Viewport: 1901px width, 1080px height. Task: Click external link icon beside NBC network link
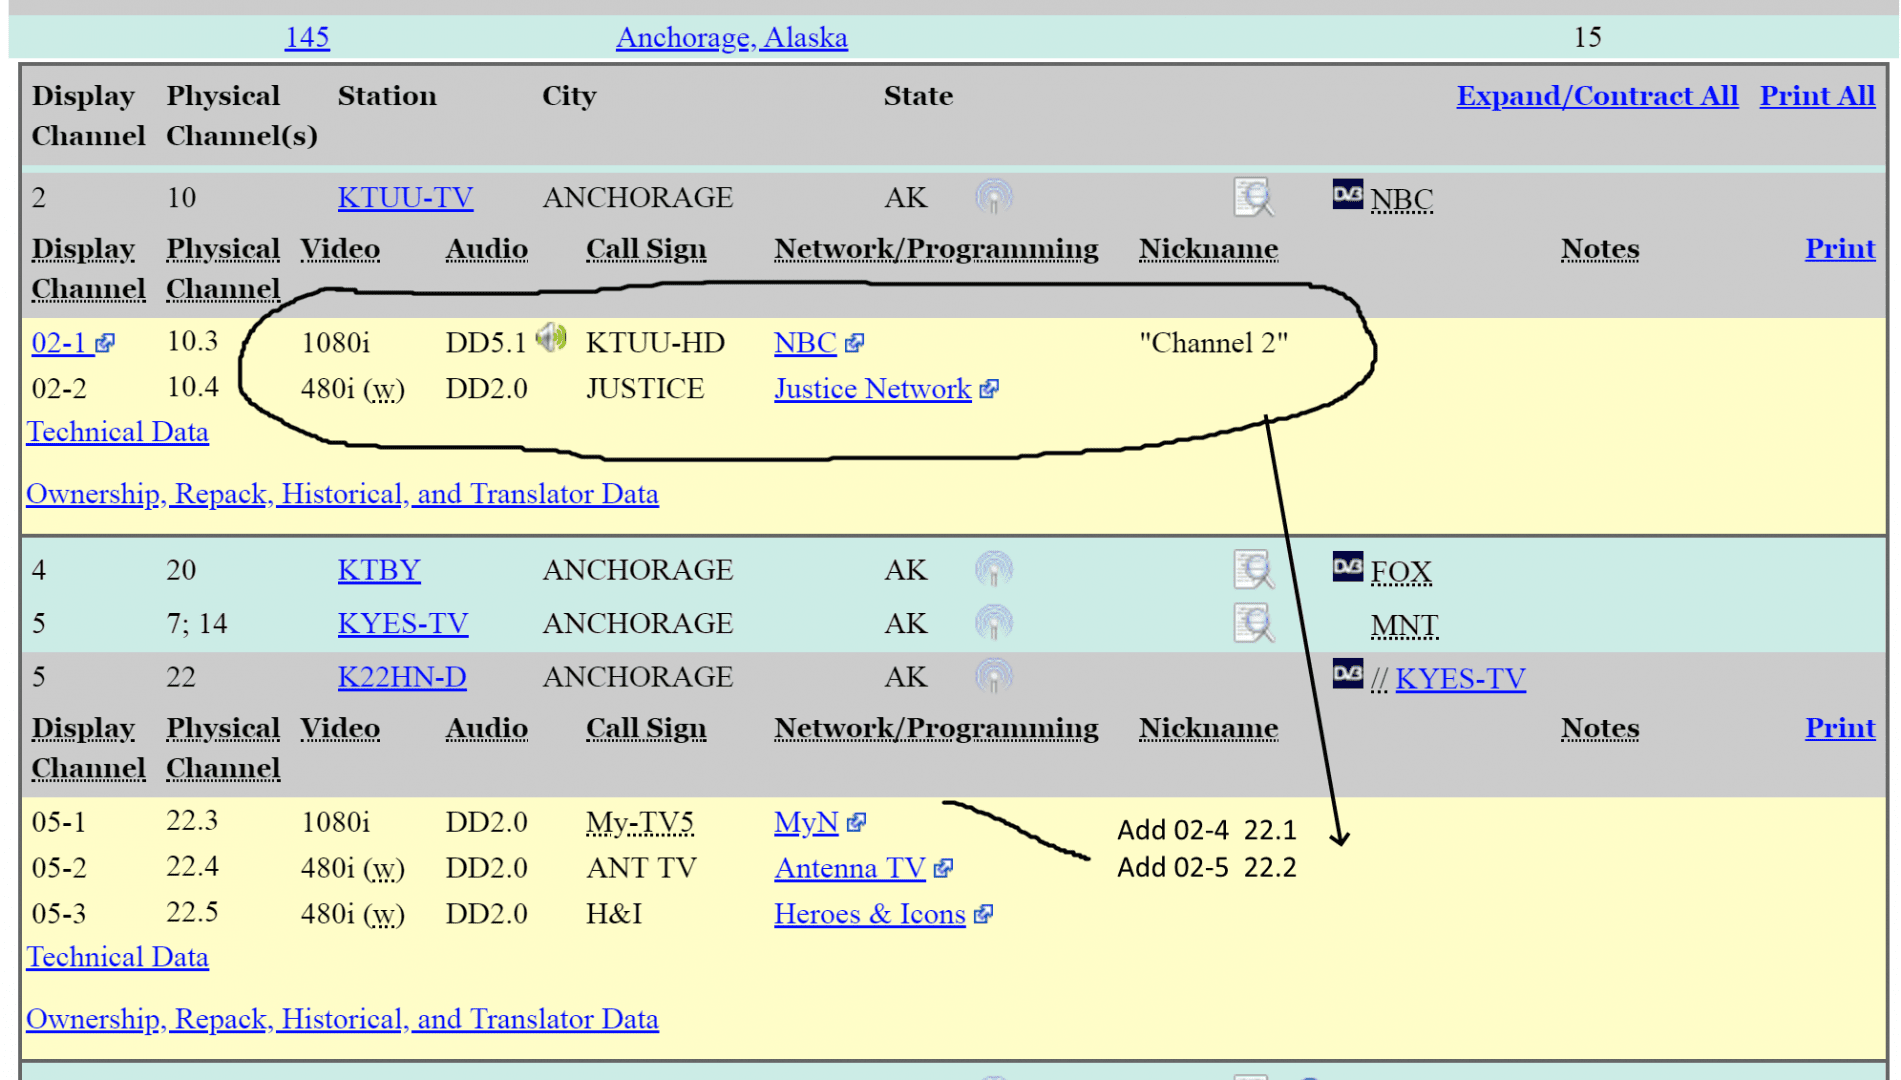pyautogui.click(x=854, y=343)
